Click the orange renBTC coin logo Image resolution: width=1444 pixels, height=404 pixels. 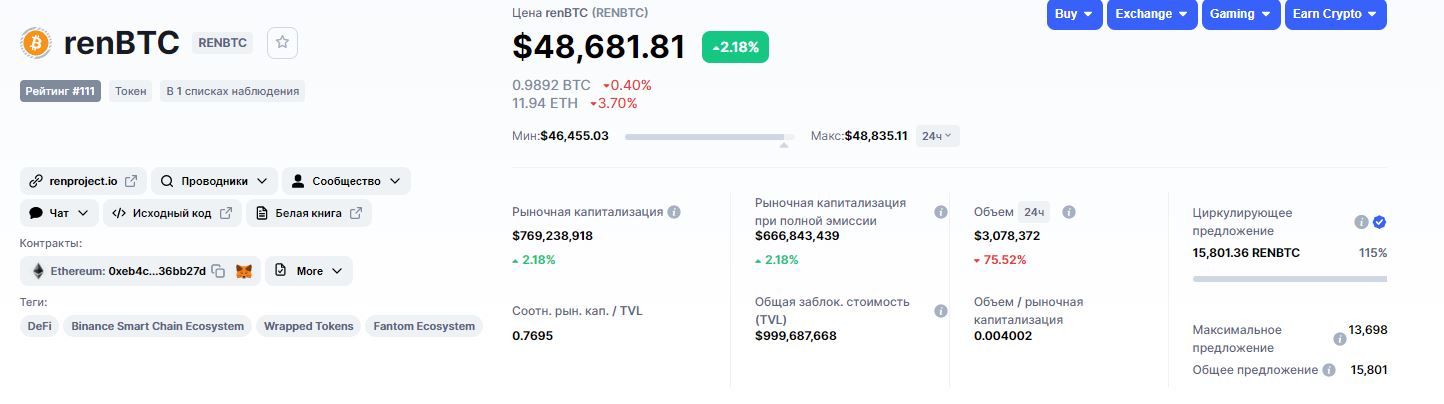tap(36, 43)
